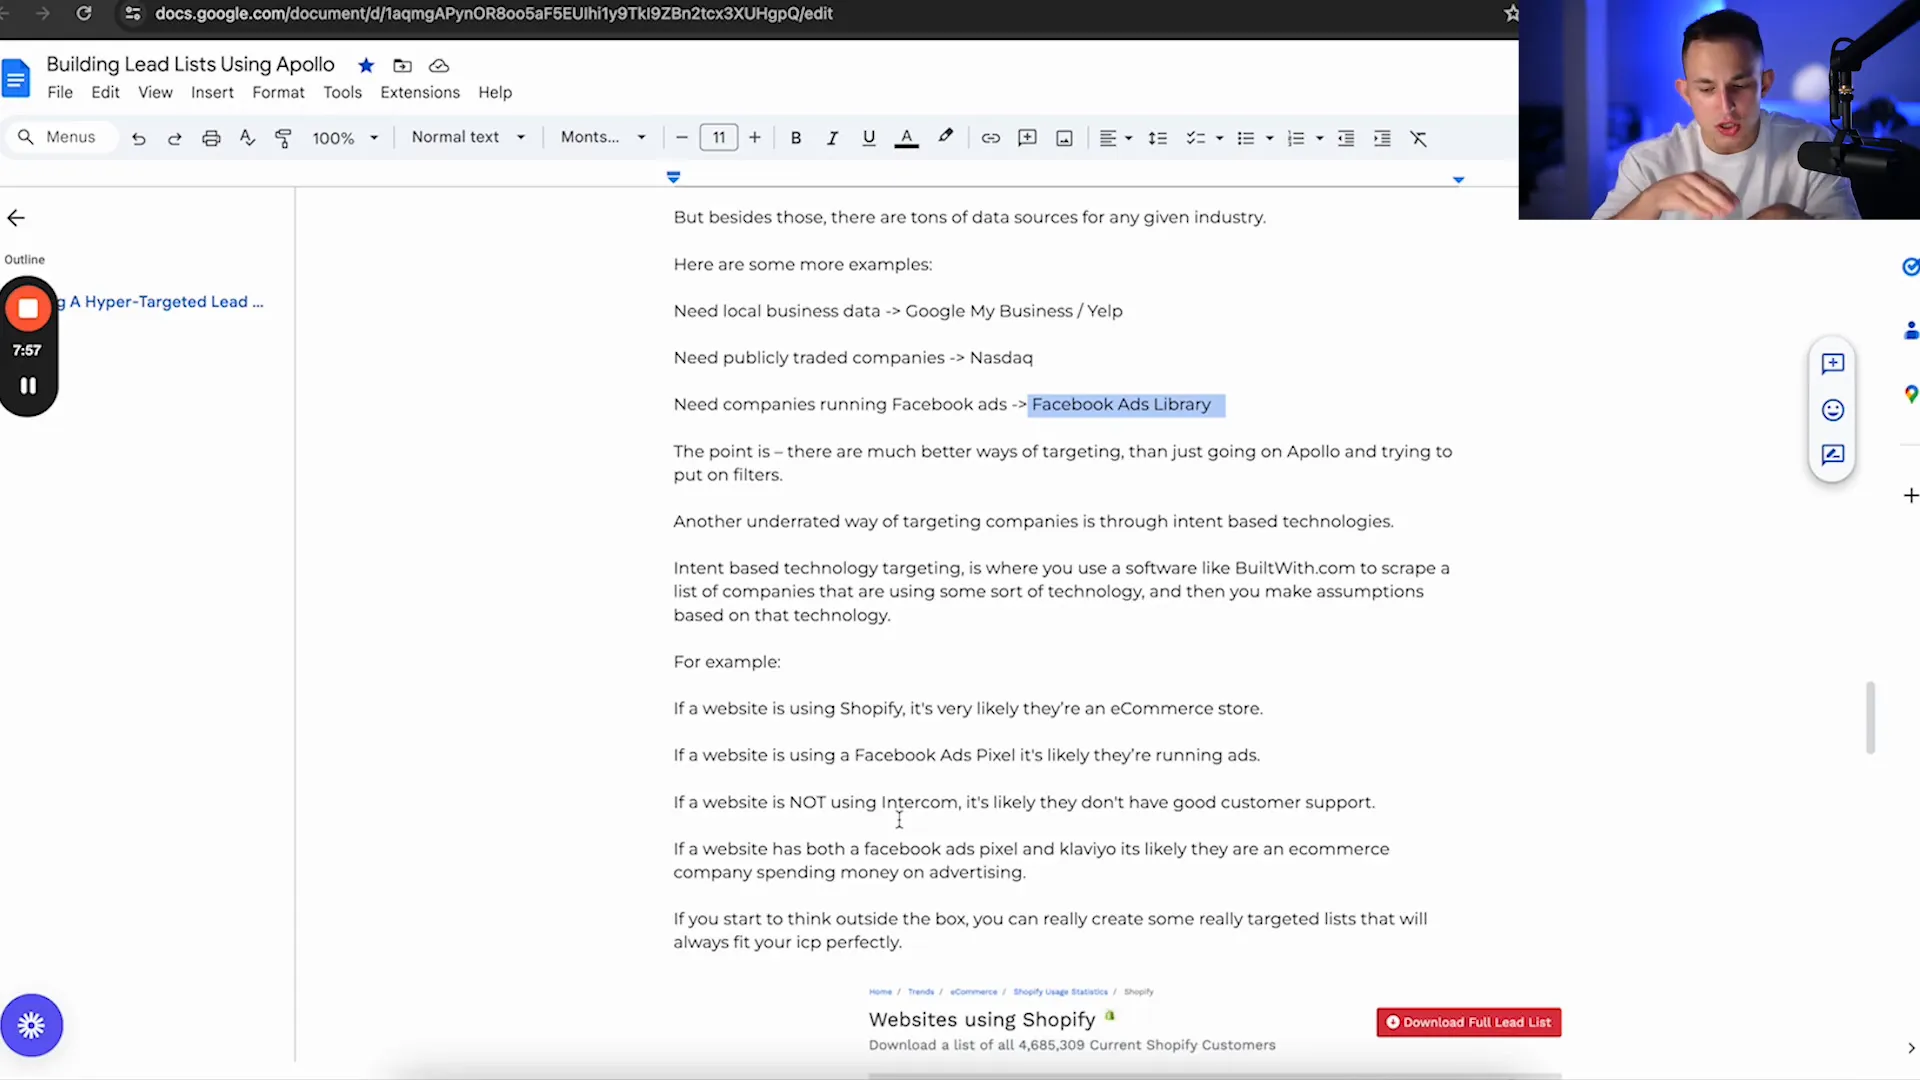This screenshot has width=1920, height=1080.
Task: Click the zoom level percentage field
Action: click(x=334, y=137)
